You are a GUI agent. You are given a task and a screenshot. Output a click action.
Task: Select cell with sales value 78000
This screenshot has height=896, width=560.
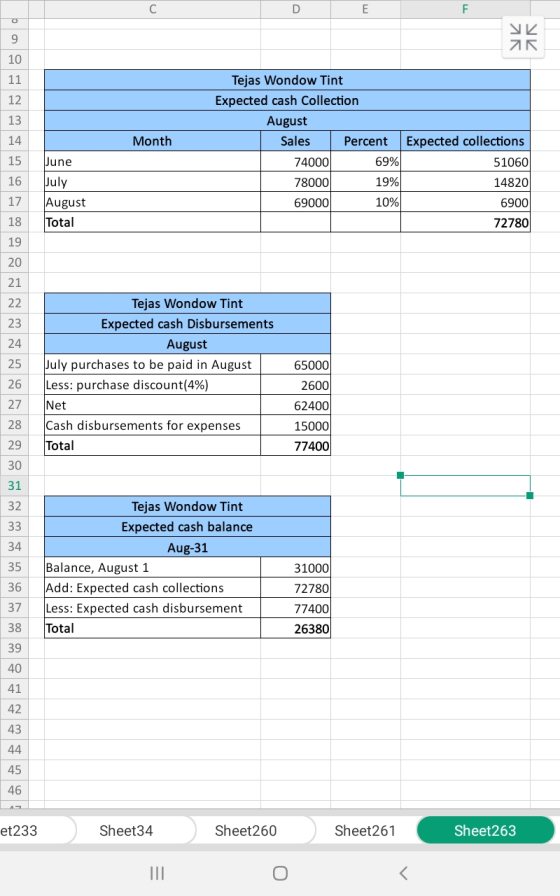295,182
